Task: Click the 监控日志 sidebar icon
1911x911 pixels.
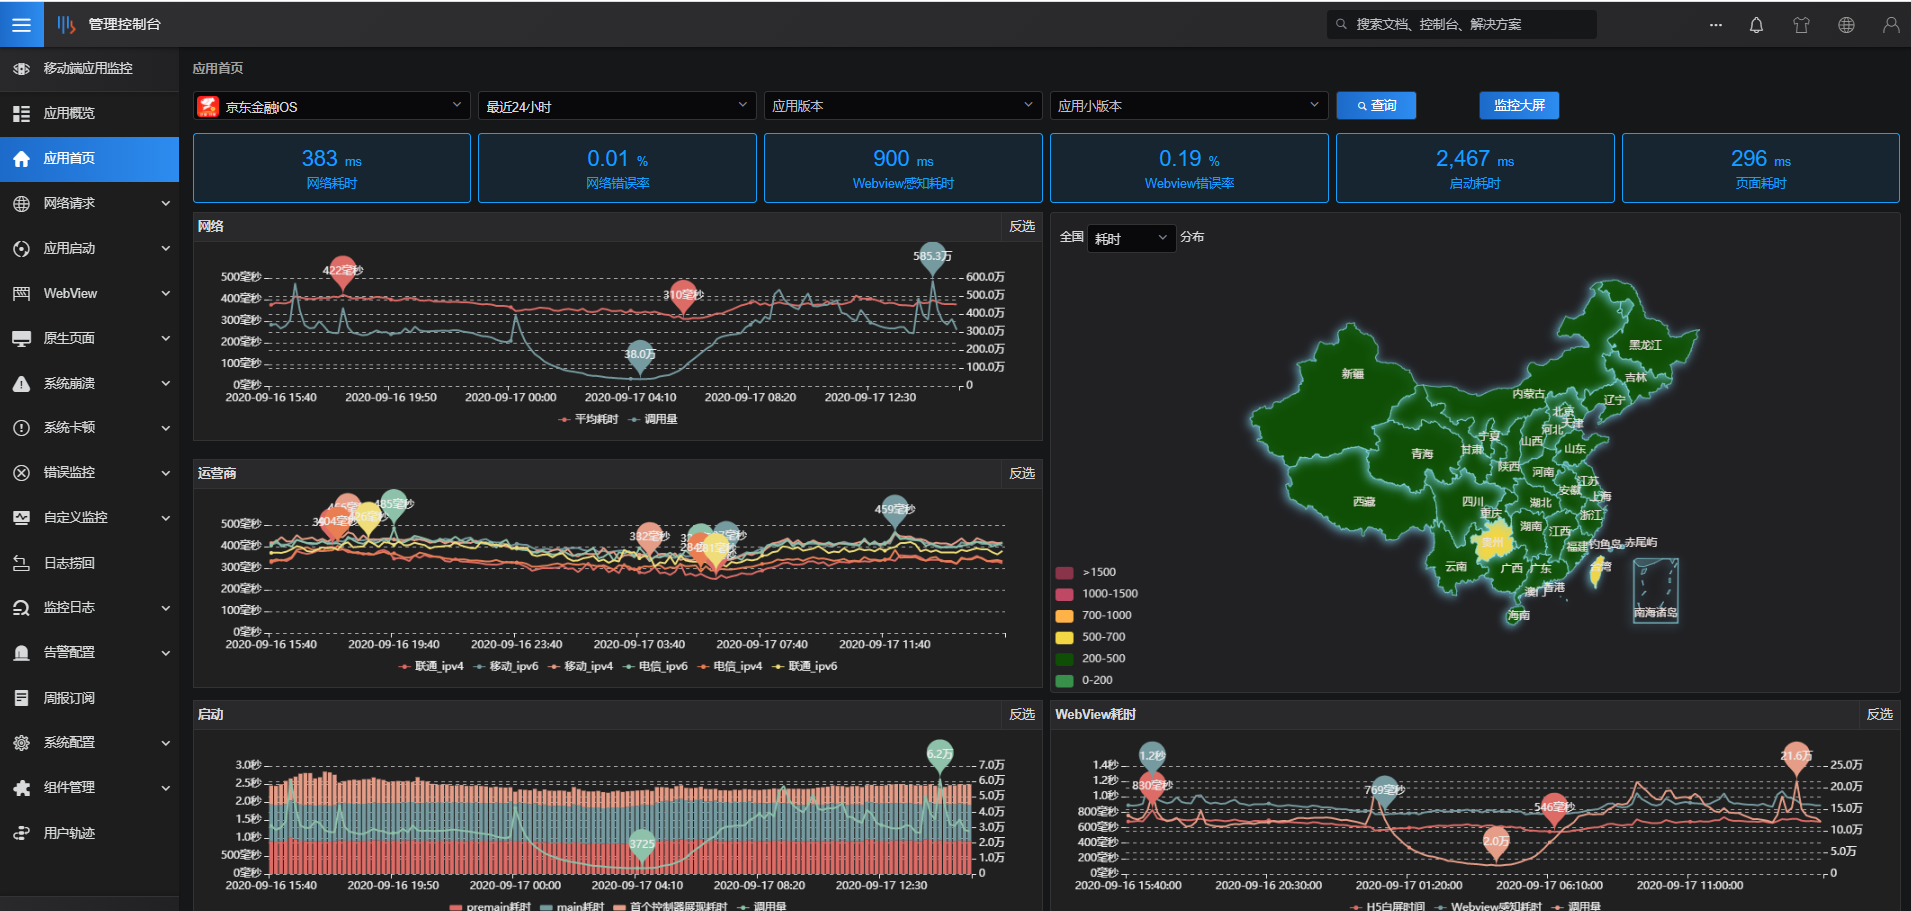Action: [21, 608]
